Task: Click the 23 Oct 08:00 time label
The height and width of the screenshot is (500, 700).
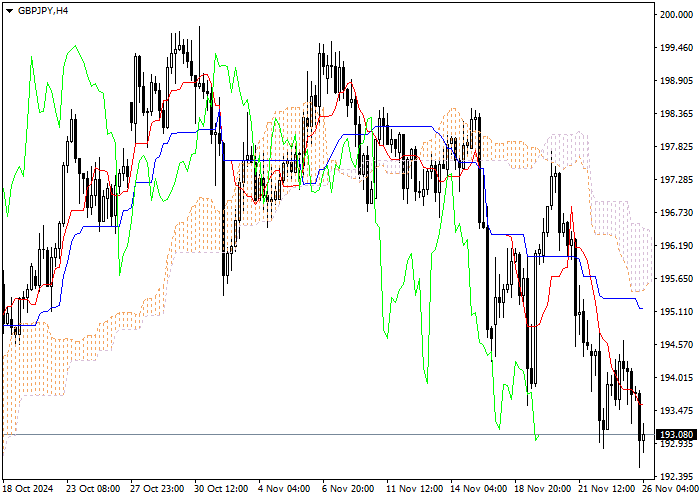Action: pos(93,489)
